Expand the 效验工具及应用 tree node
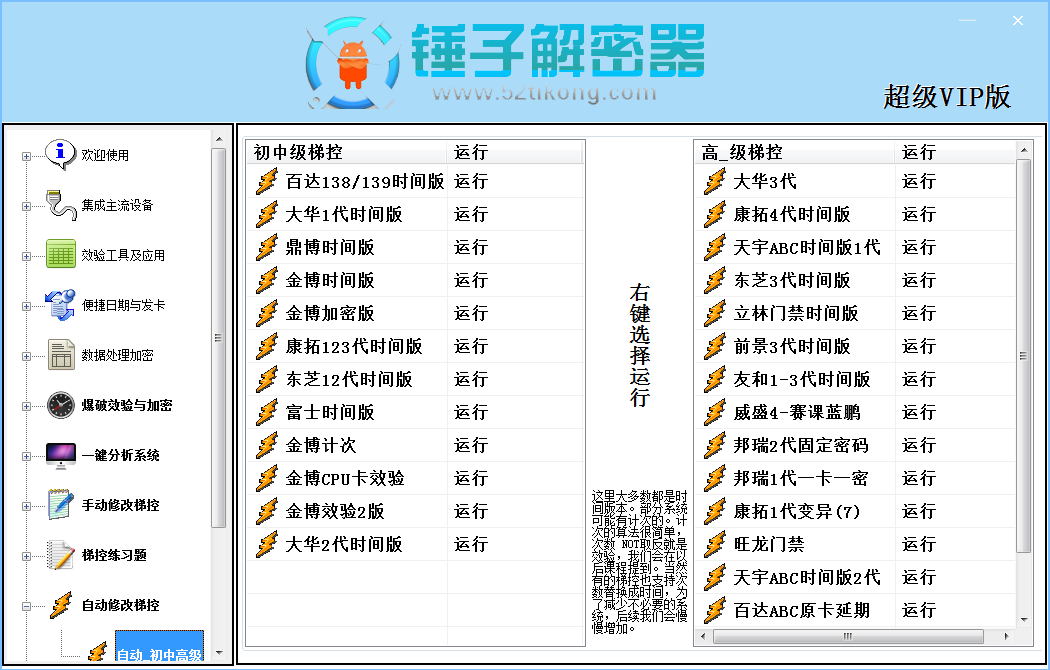Screen dimensions: 1050x670 pos(26,256)
